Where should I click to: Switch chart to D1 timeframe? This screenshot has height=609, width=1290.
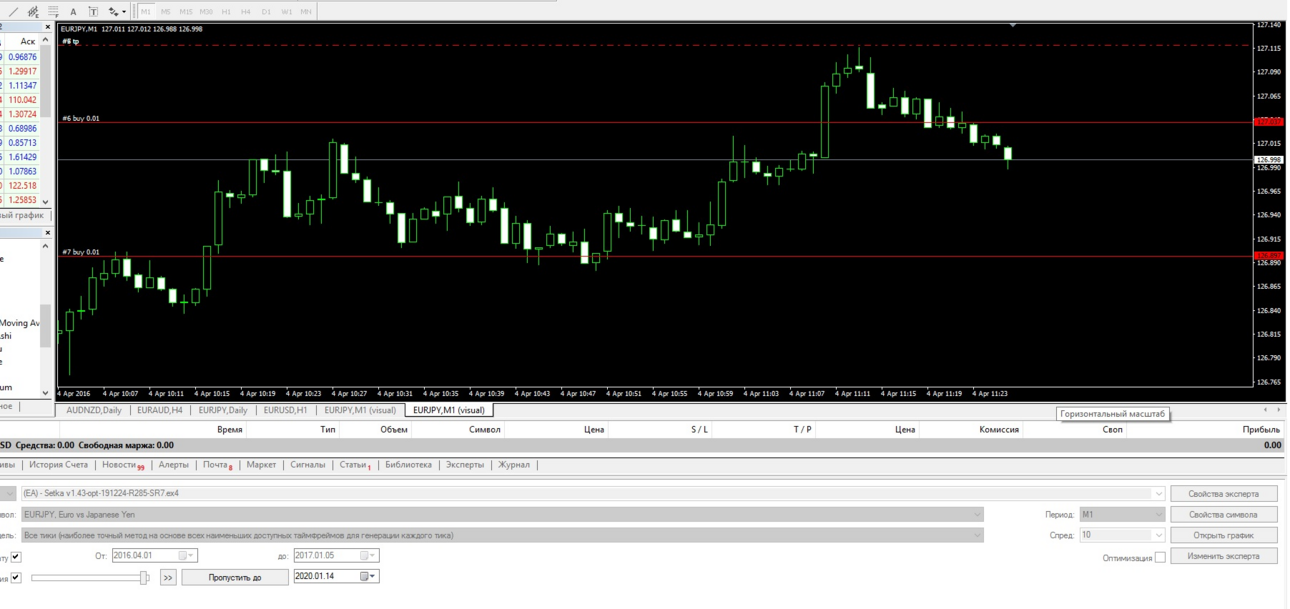point(266,12)
